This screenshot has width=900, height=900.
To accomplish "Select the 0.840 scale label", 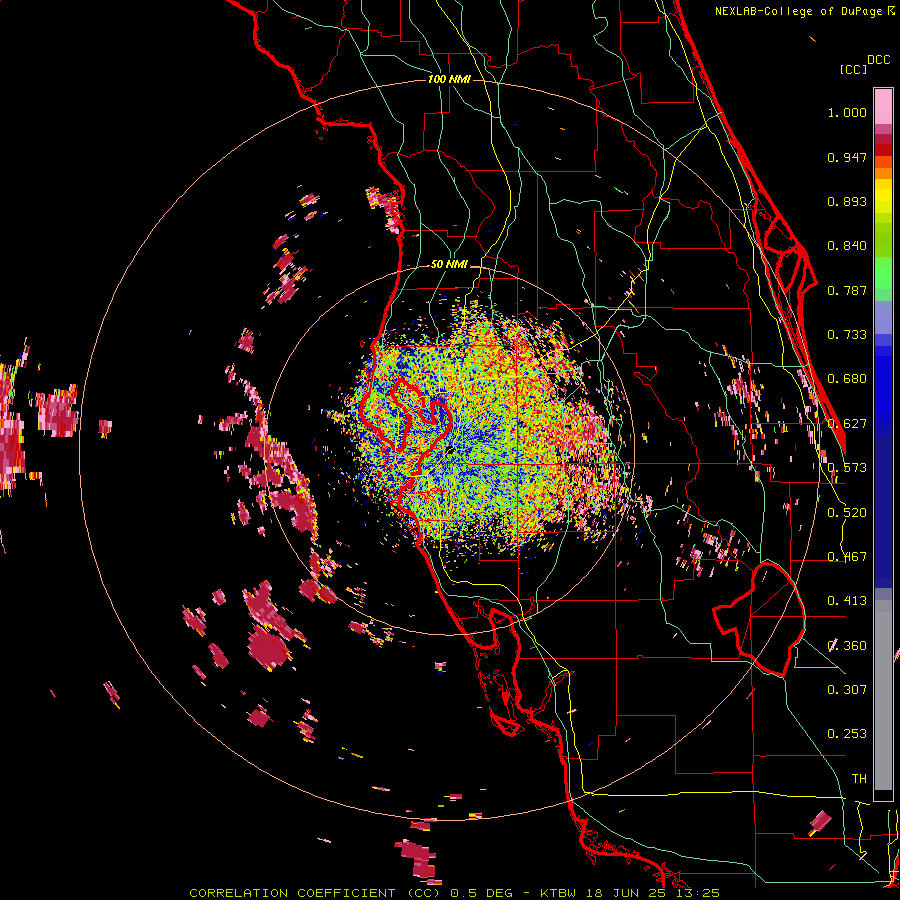I will click(847, 246).
